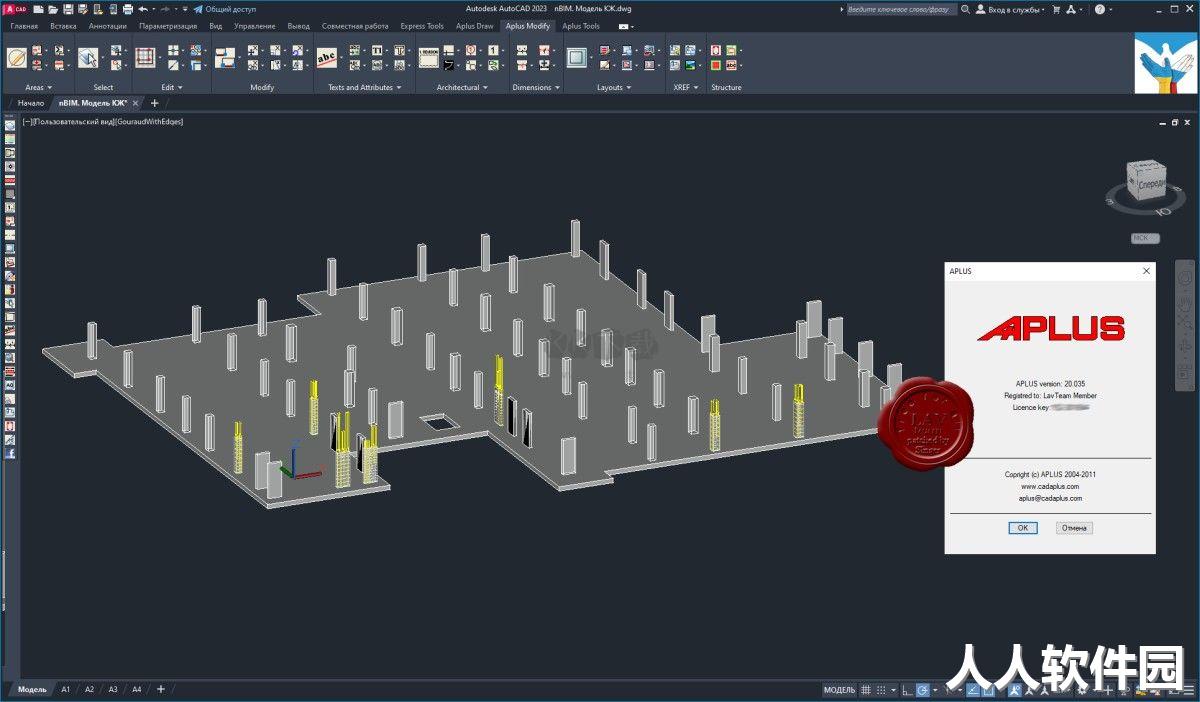Click the large Layouts panel tool icon
This screenshot has height=702, width=1200.
577,58
